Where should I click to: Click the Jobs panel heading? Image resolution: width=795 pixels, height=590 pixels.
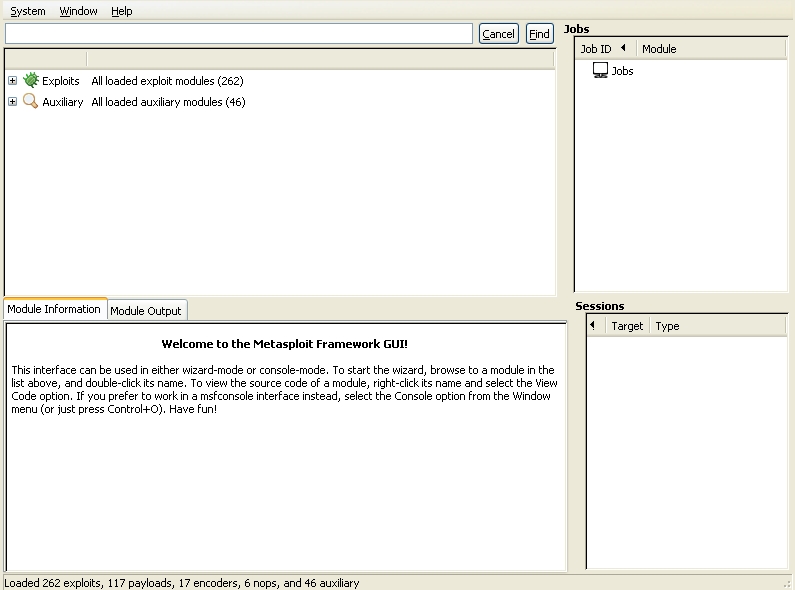pyautogui.click(x=576, y=29)
